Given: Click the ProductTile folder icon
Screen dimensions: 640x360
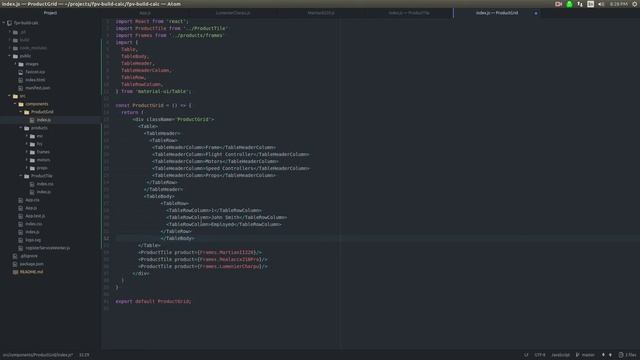Looking at the screenshot, I should pos(27,176).
